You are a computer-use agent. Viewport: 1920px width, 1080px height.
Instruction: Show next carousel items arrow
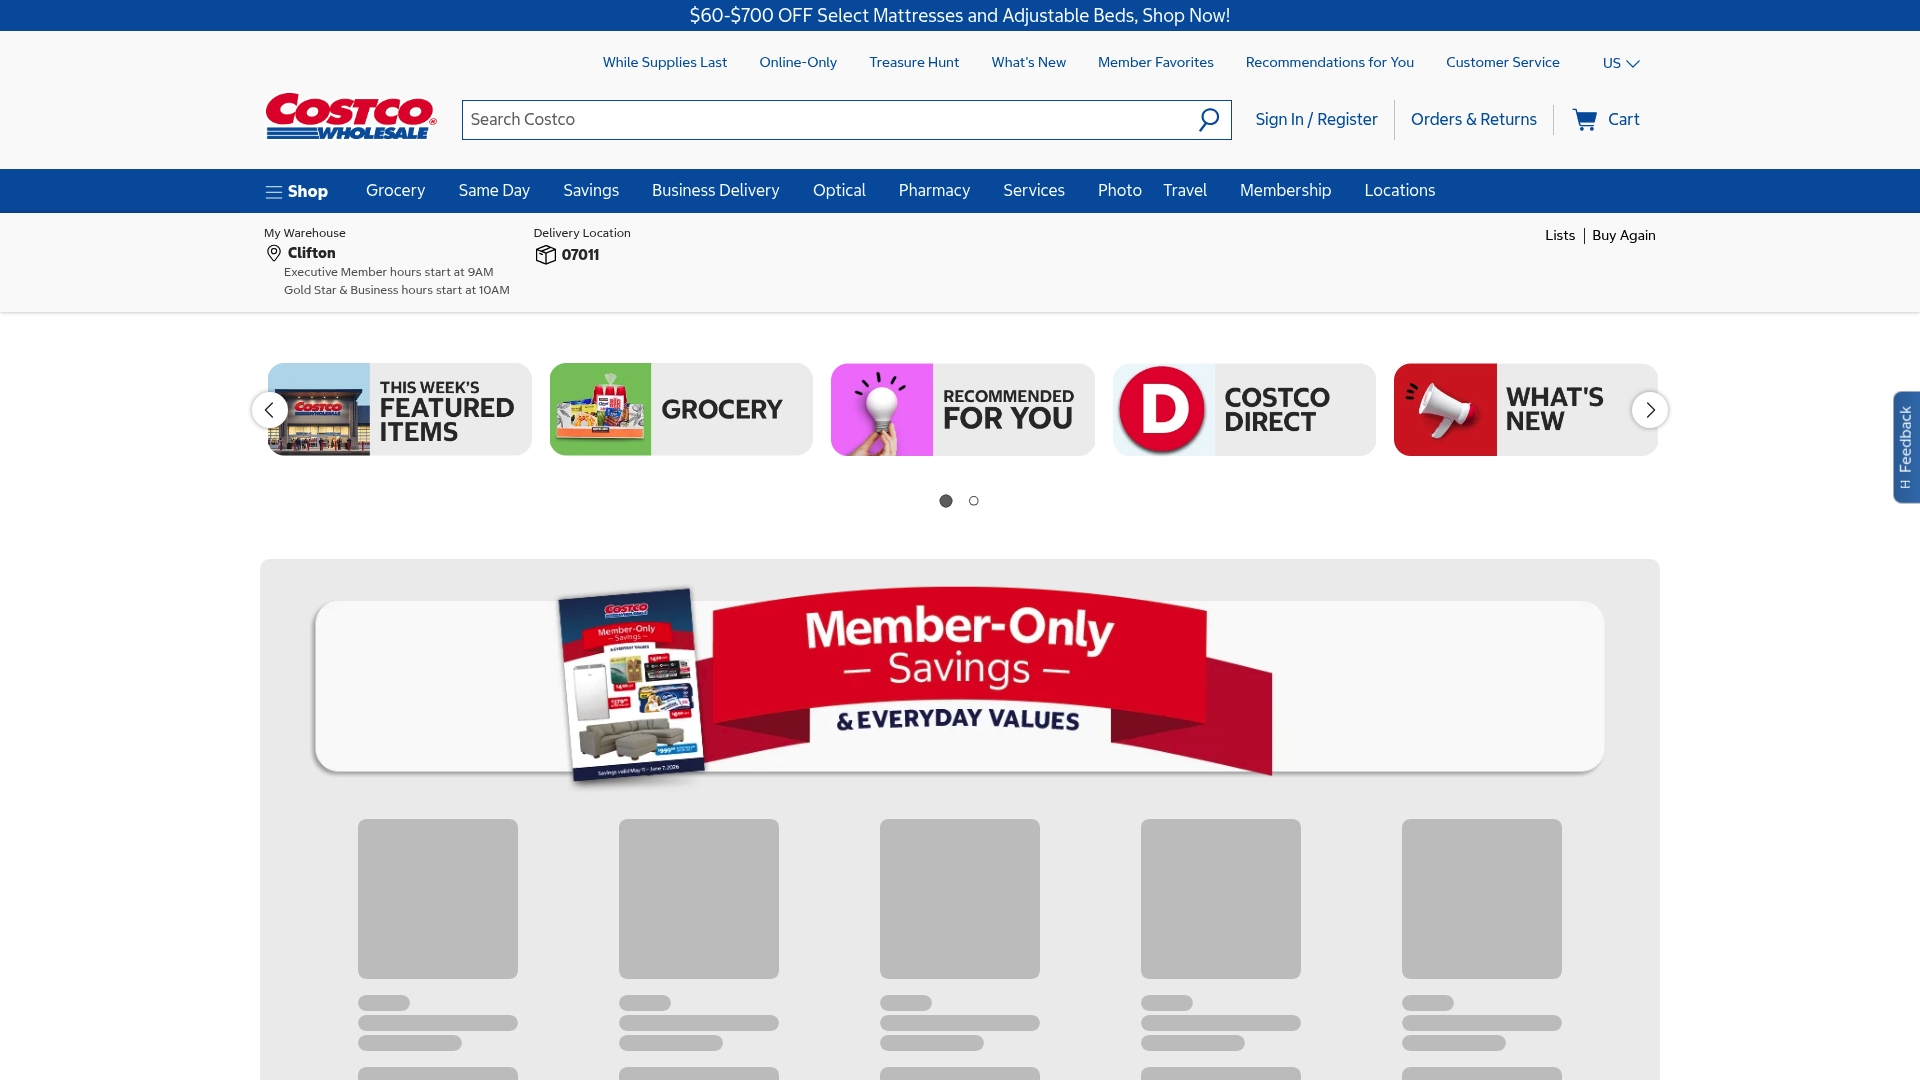[x=1650, y=410]
